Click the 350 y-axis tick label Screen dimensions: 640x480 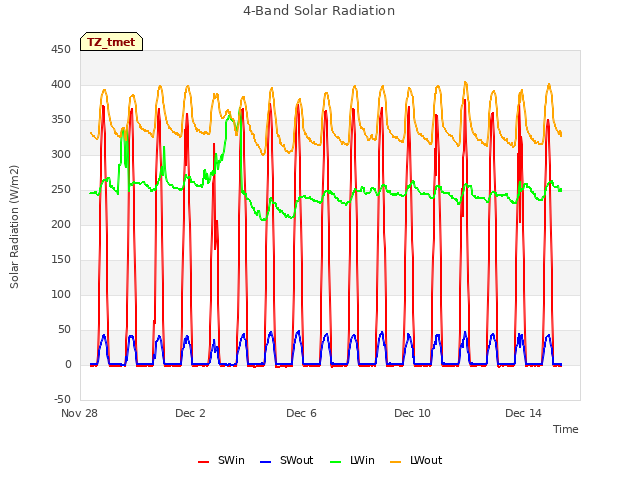[x=61, y=120]
